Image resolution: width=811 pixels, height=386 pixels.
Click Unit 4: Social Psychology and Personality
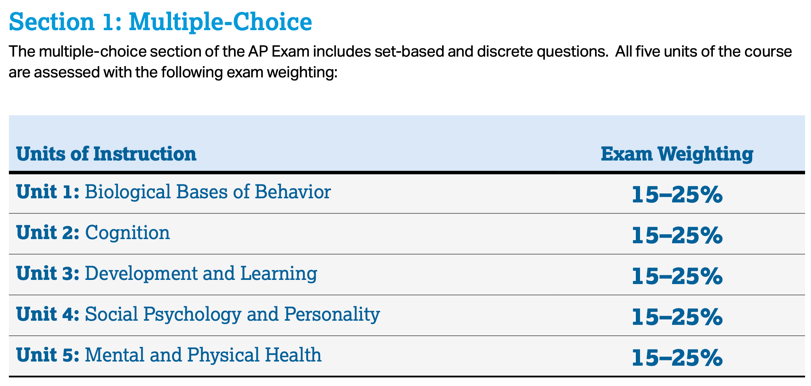click(x=198, y=314)
